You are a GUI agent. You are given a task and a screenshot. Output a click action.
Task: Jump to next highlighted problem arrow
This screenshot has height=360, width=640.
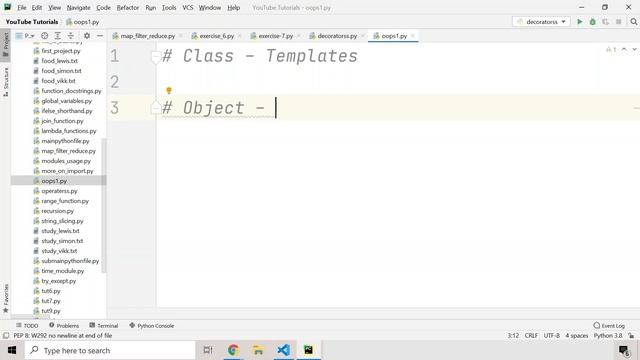point(634,49)
